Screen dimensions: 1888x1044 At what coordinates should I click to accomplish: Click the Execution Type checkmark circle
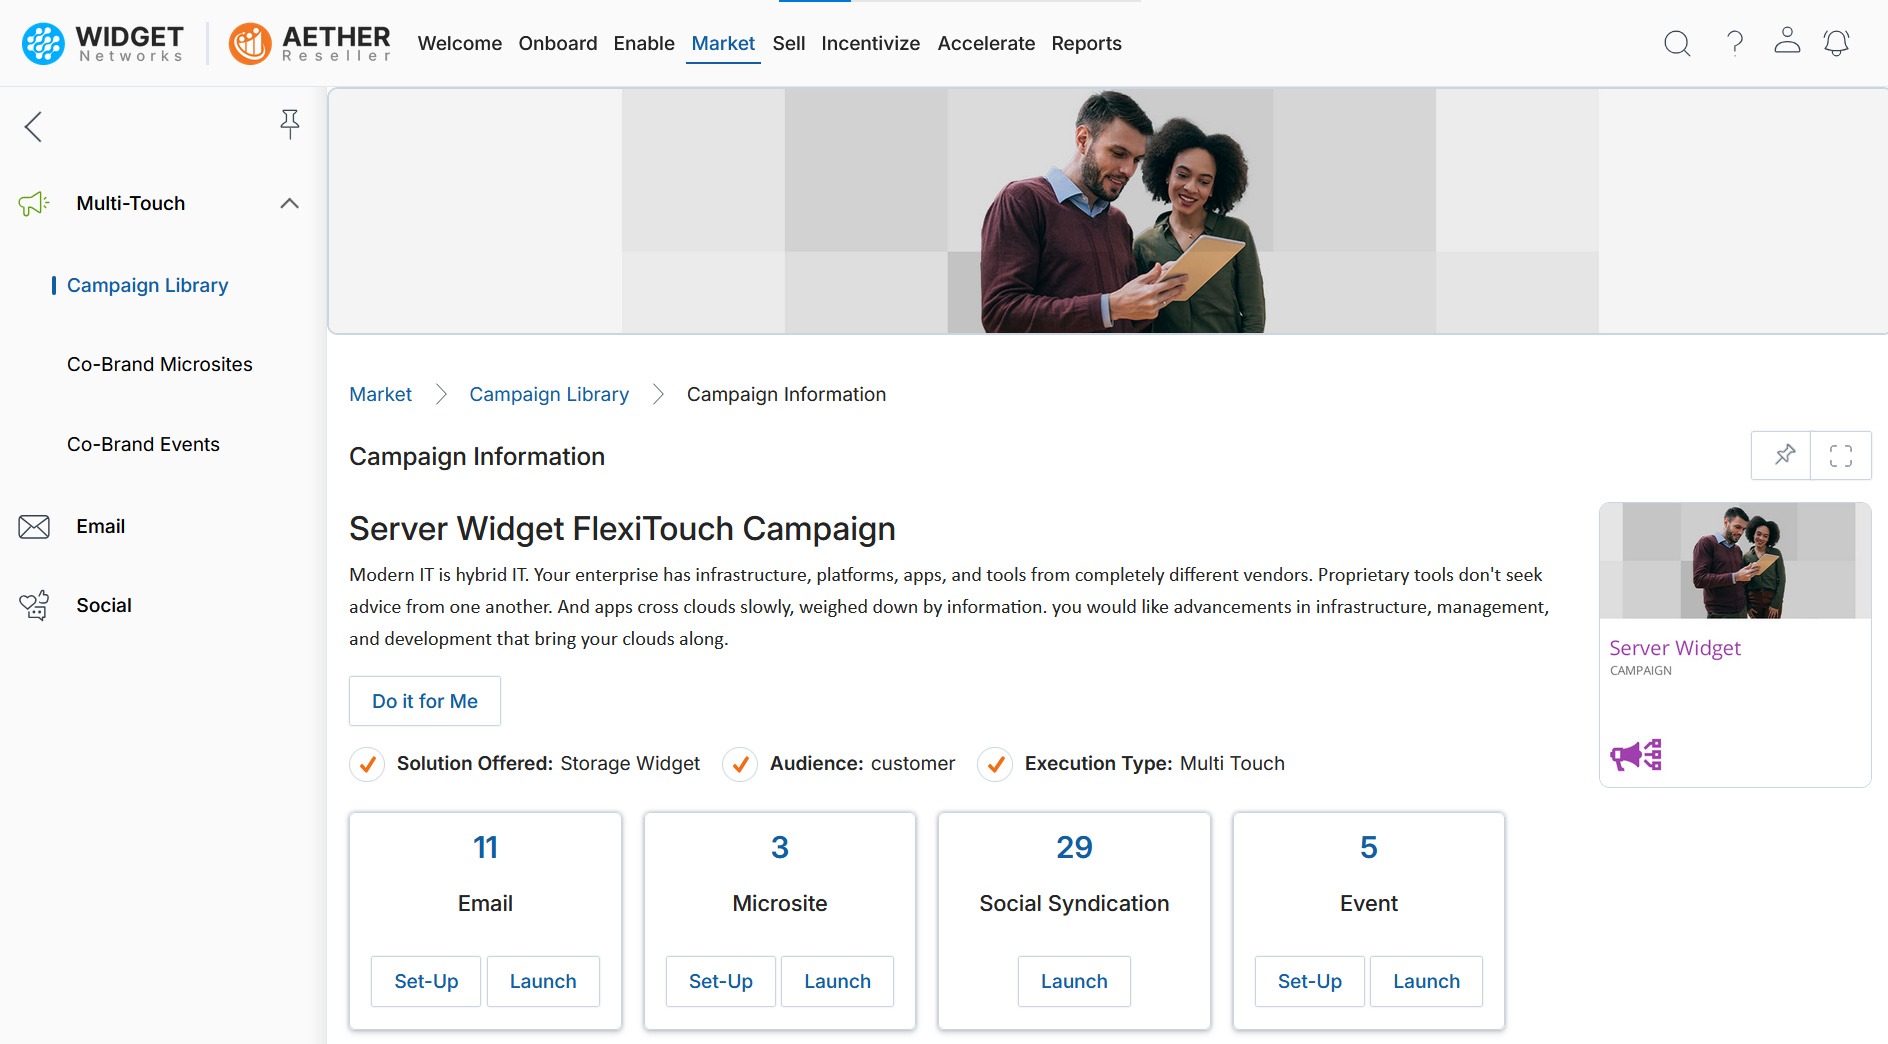[995, 764]
